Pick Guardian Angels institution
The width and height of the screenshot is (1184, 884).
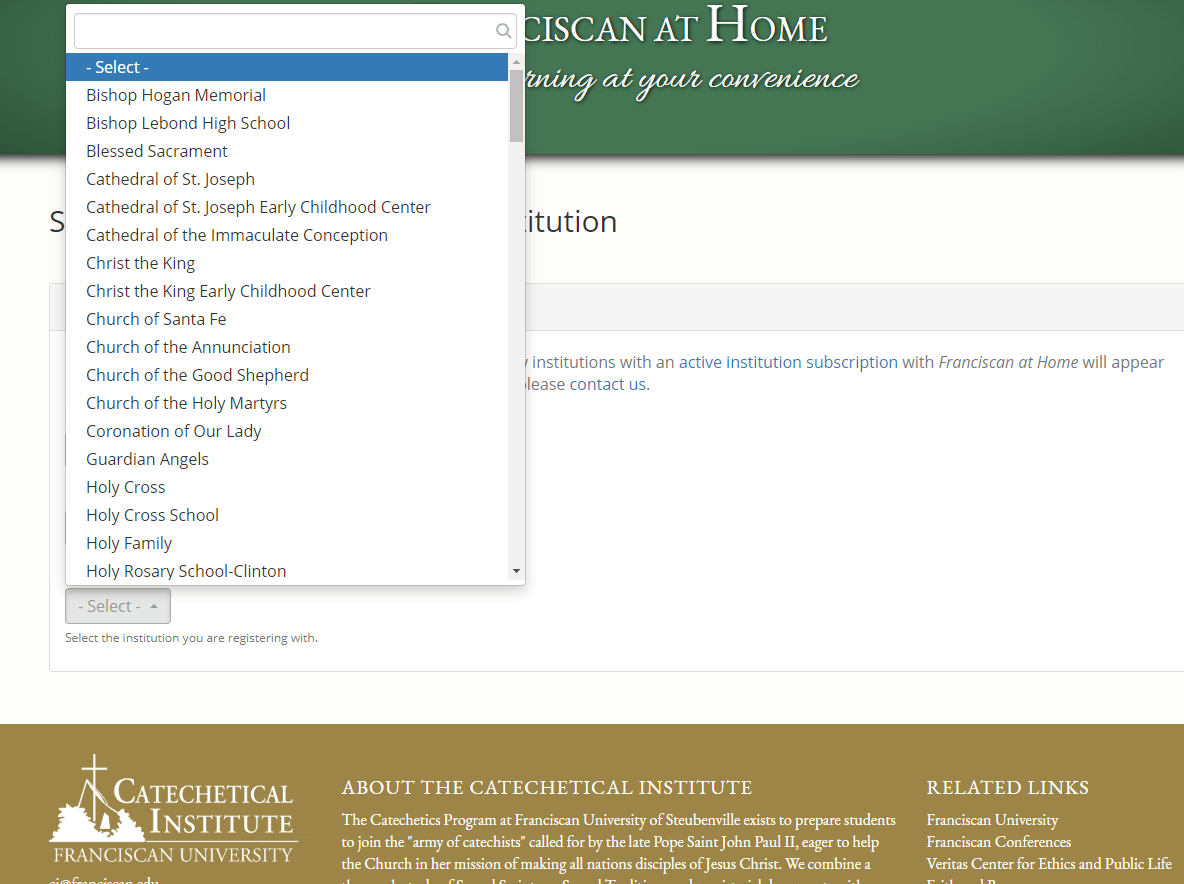(287, 458)
